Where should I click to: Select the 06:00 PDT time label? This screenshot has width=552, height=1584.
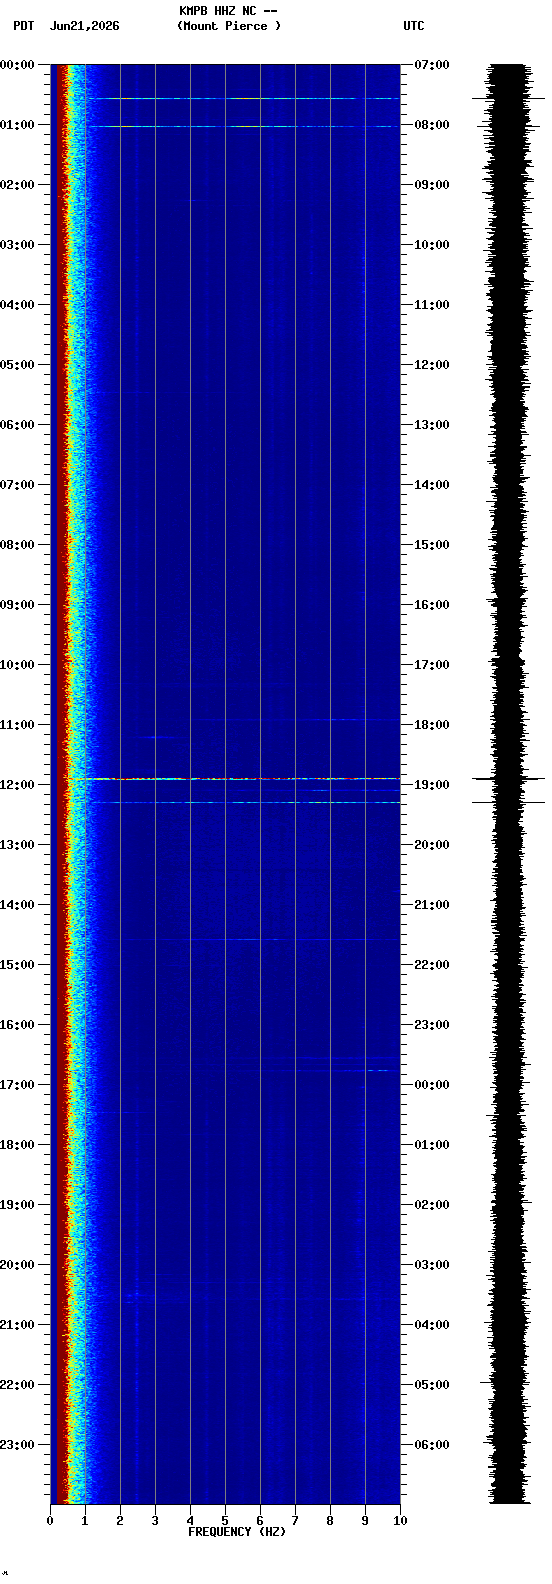18,425
